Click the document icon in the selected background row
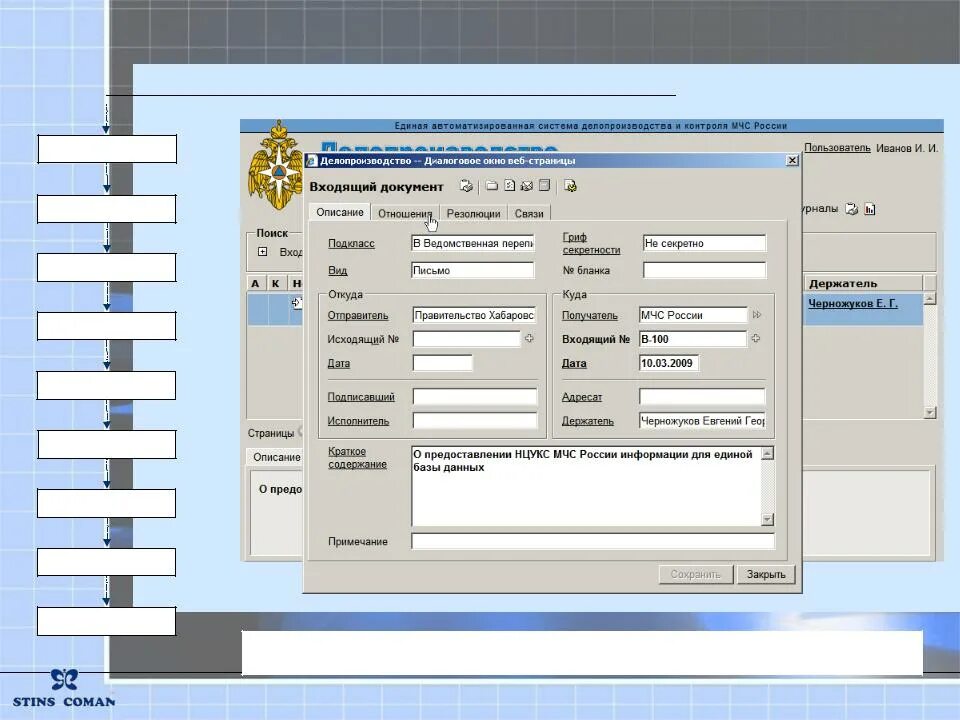Viewport: 960px width, 720px height. click(x=297, y=302)
